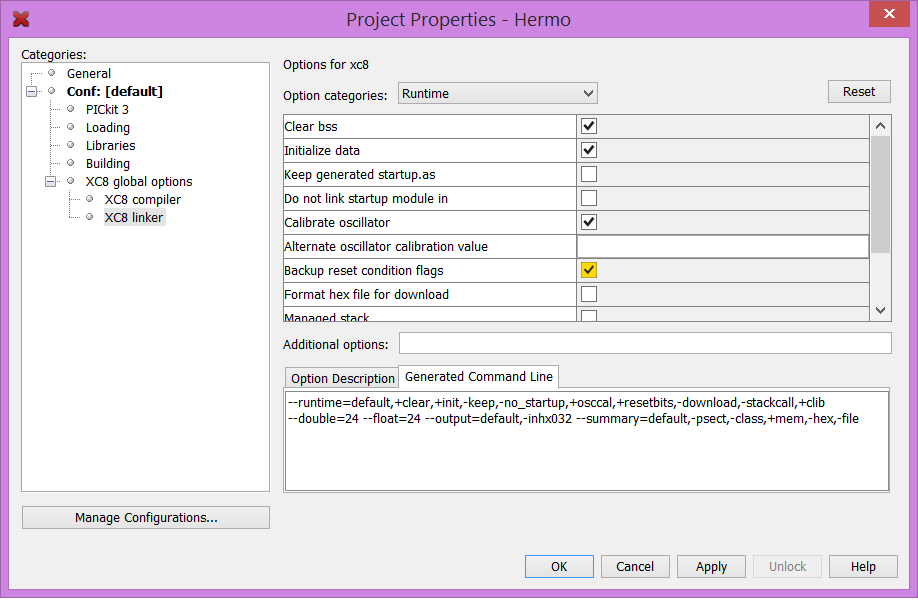Click the MPLAB X icon in title bar

click(20, 19)
